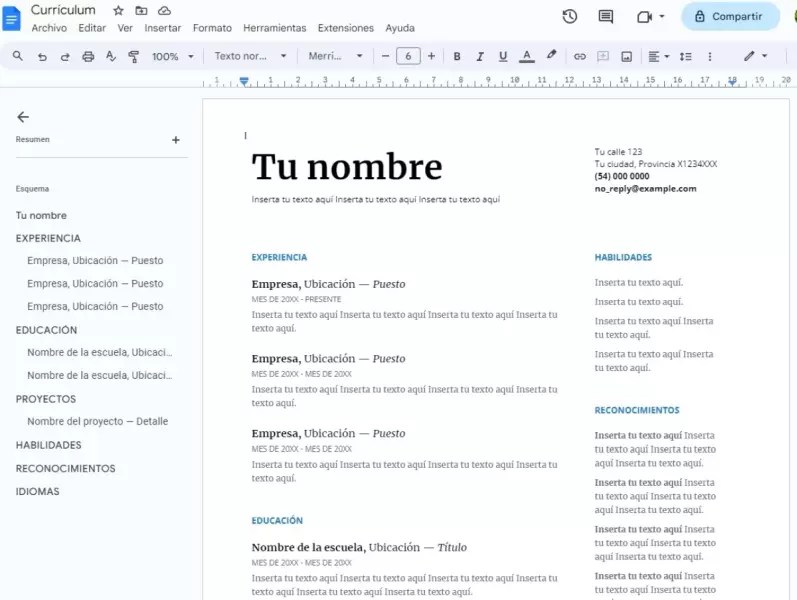Print the document
This screenshot has height=600, width=797.
(88, 56)
